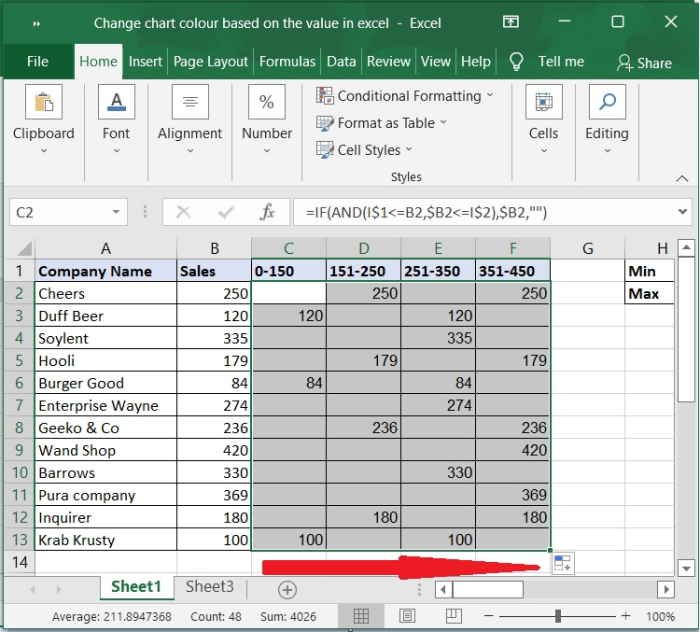Switch to the Sheet3 worksheet tab
Image resolution: width=700 pixels, height=632 pixels.
(209, 587)
